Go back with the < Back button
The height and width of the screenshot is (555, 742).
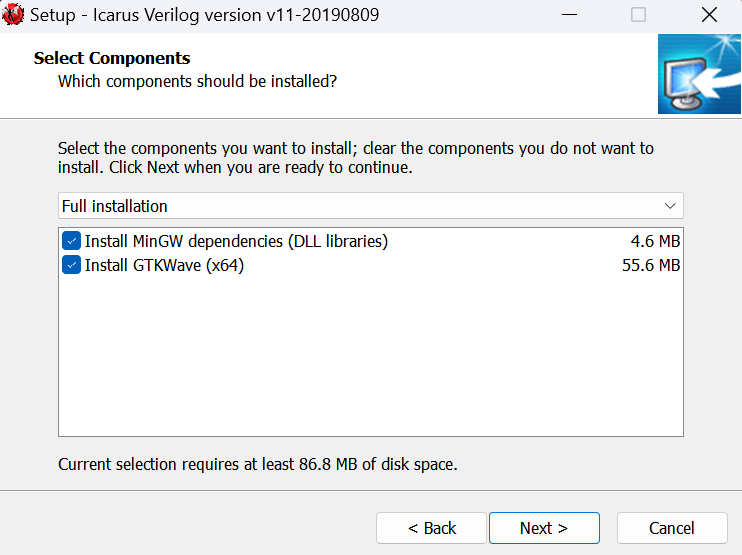click(x=431, y=528)
